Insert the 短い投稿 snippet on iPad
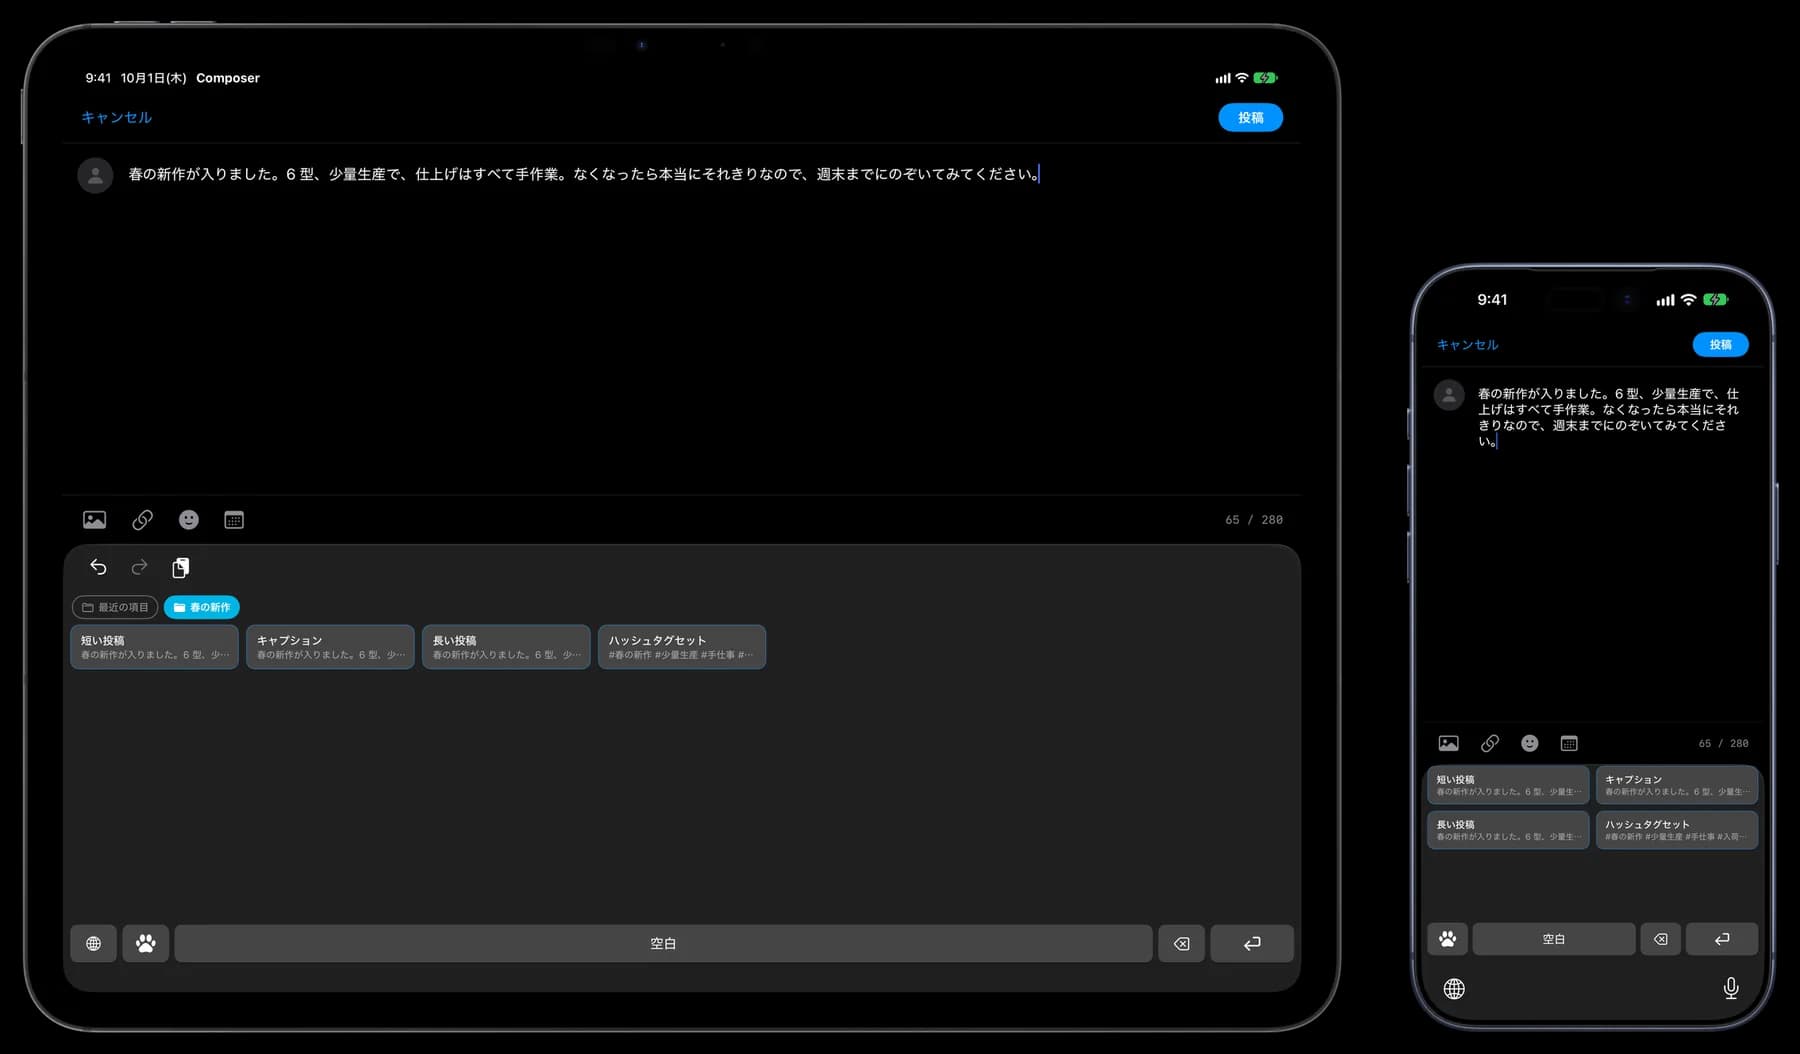This screenshot has height=1054, width=1800. (154, 647)
